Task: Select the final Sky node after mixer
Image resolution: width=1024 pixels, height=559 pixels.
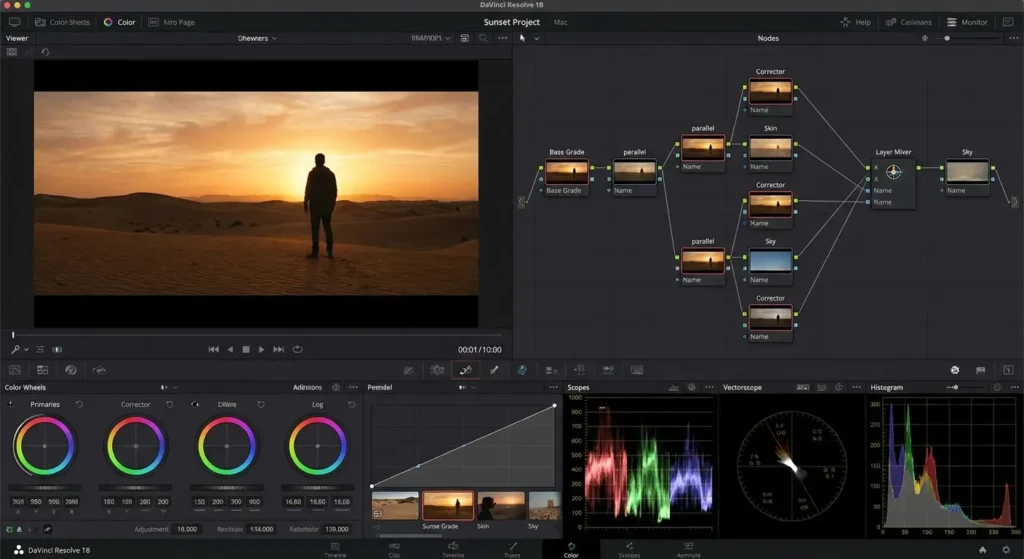Action: pyautogui.click(x=967, y=172)
